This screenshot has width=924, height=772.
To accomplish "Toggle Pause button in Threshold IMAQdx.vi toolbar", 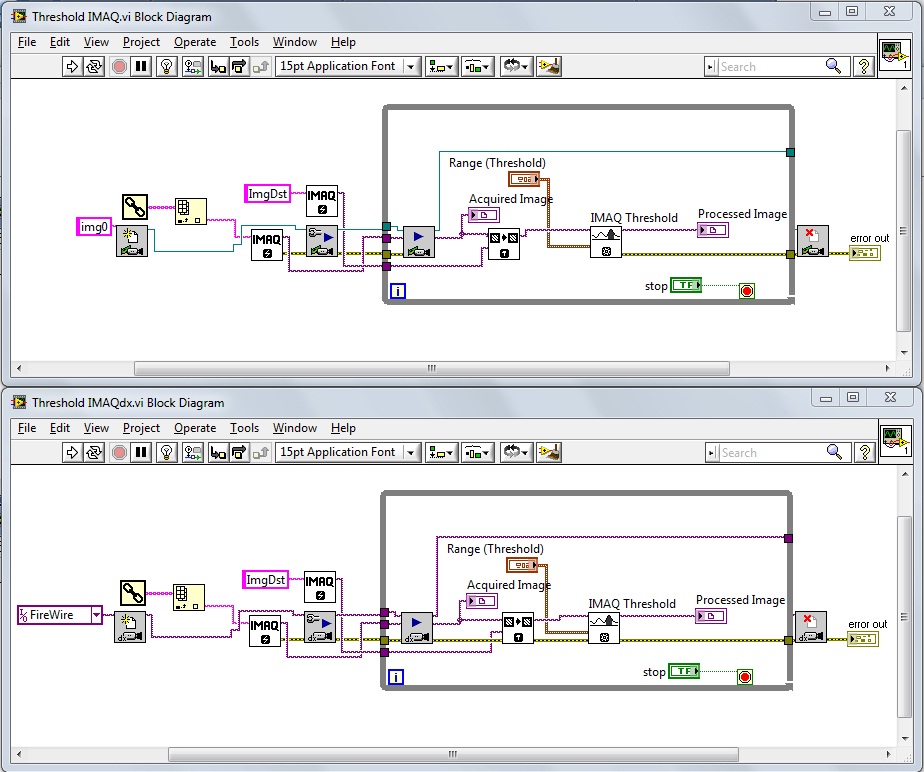I will point(141,452).
